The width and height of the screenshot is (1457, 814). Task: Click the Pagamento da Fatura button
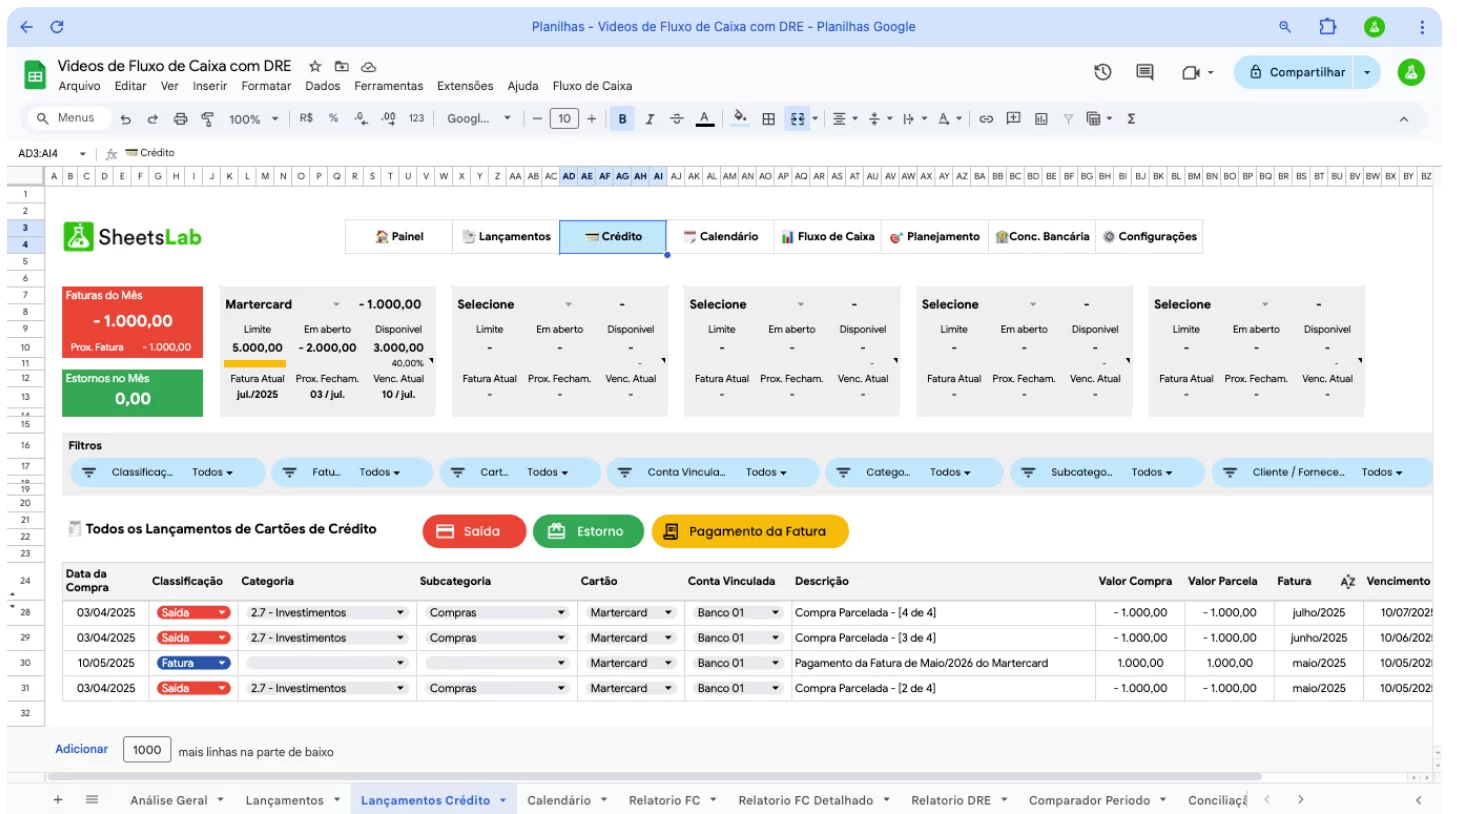pyautogui.click(x=749, y=531)
